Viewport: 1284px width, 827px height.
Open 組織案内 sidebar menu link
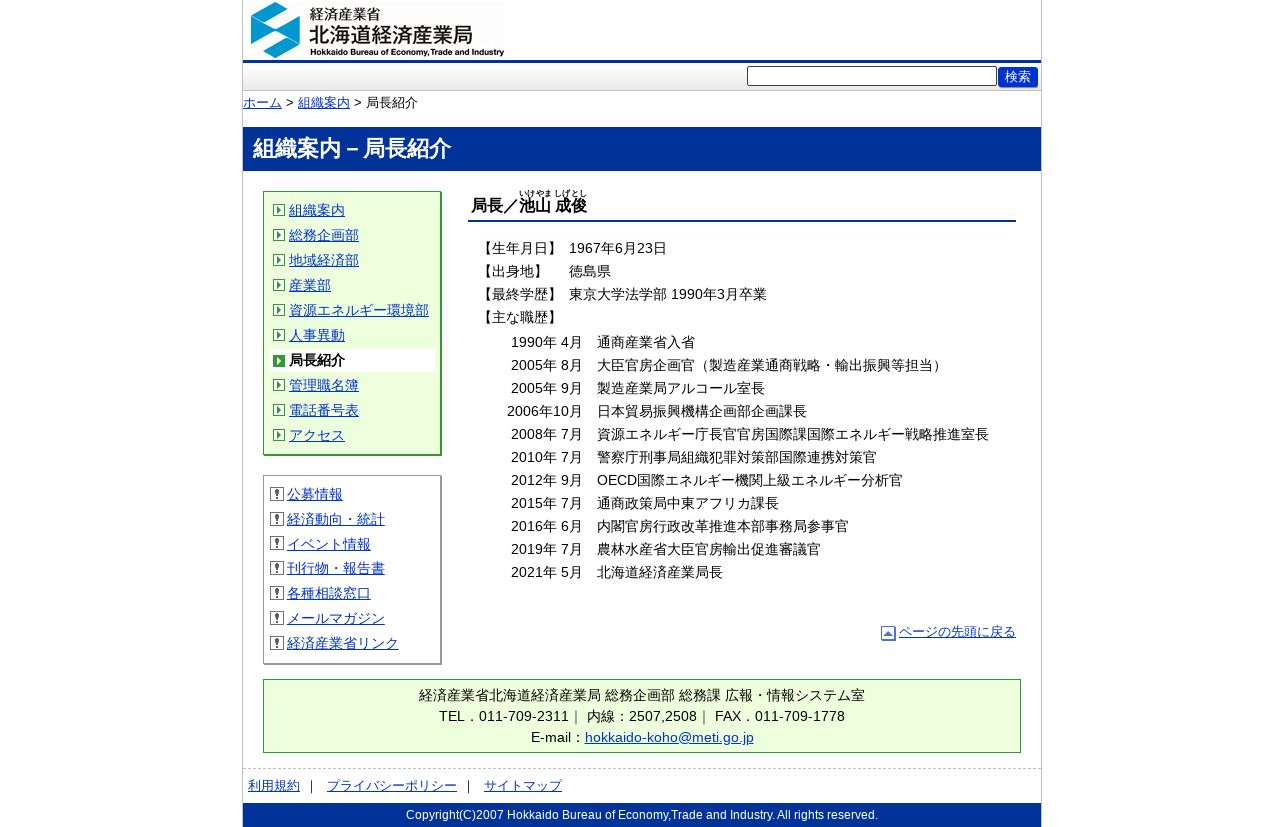click(317, 210)
